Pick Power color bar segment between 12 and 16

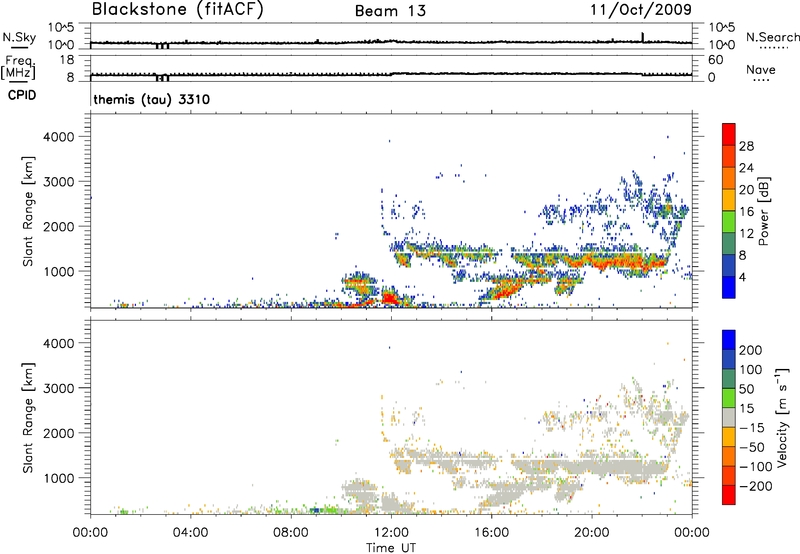(x=729, y=222)
